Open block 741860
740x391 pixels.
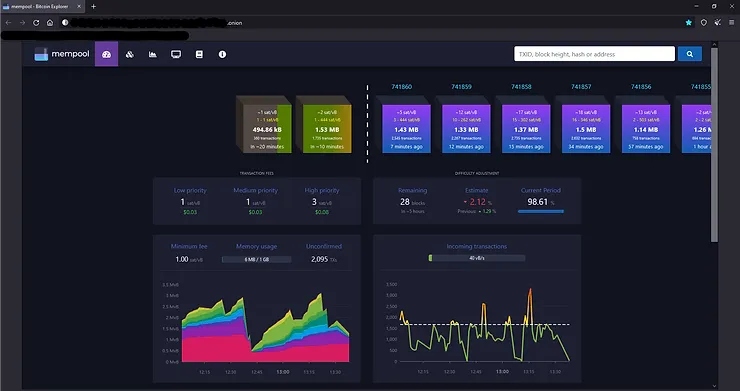coord(402,87)
